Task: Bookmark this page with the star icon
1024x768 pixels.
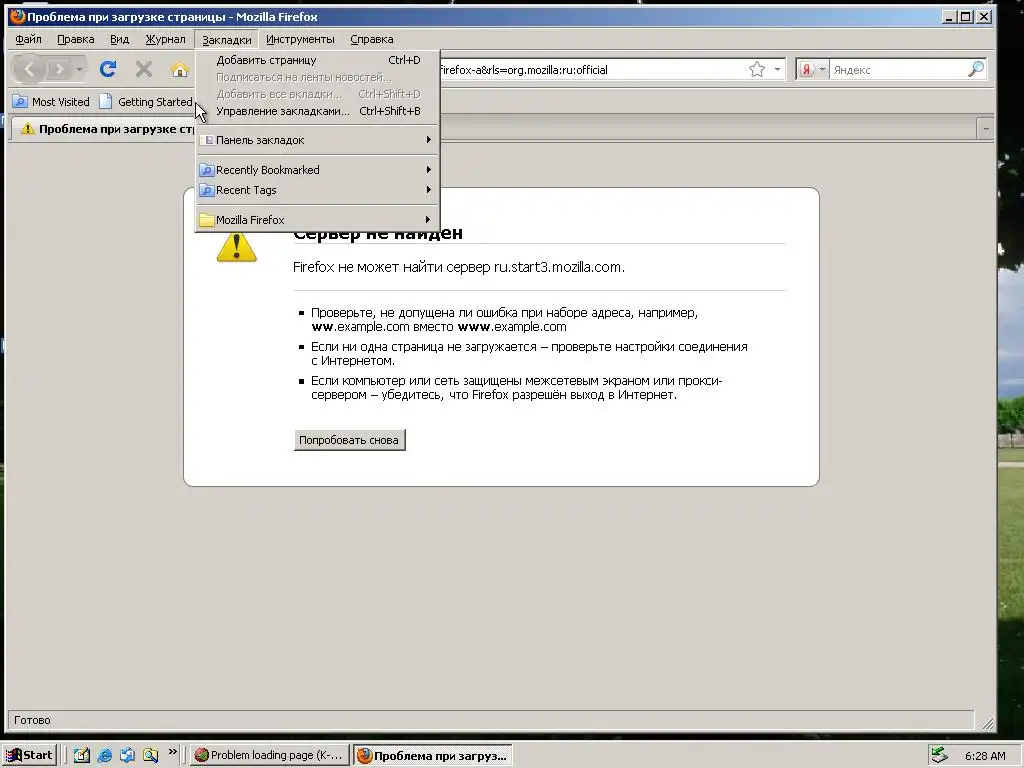Action: tap(757, 69)
